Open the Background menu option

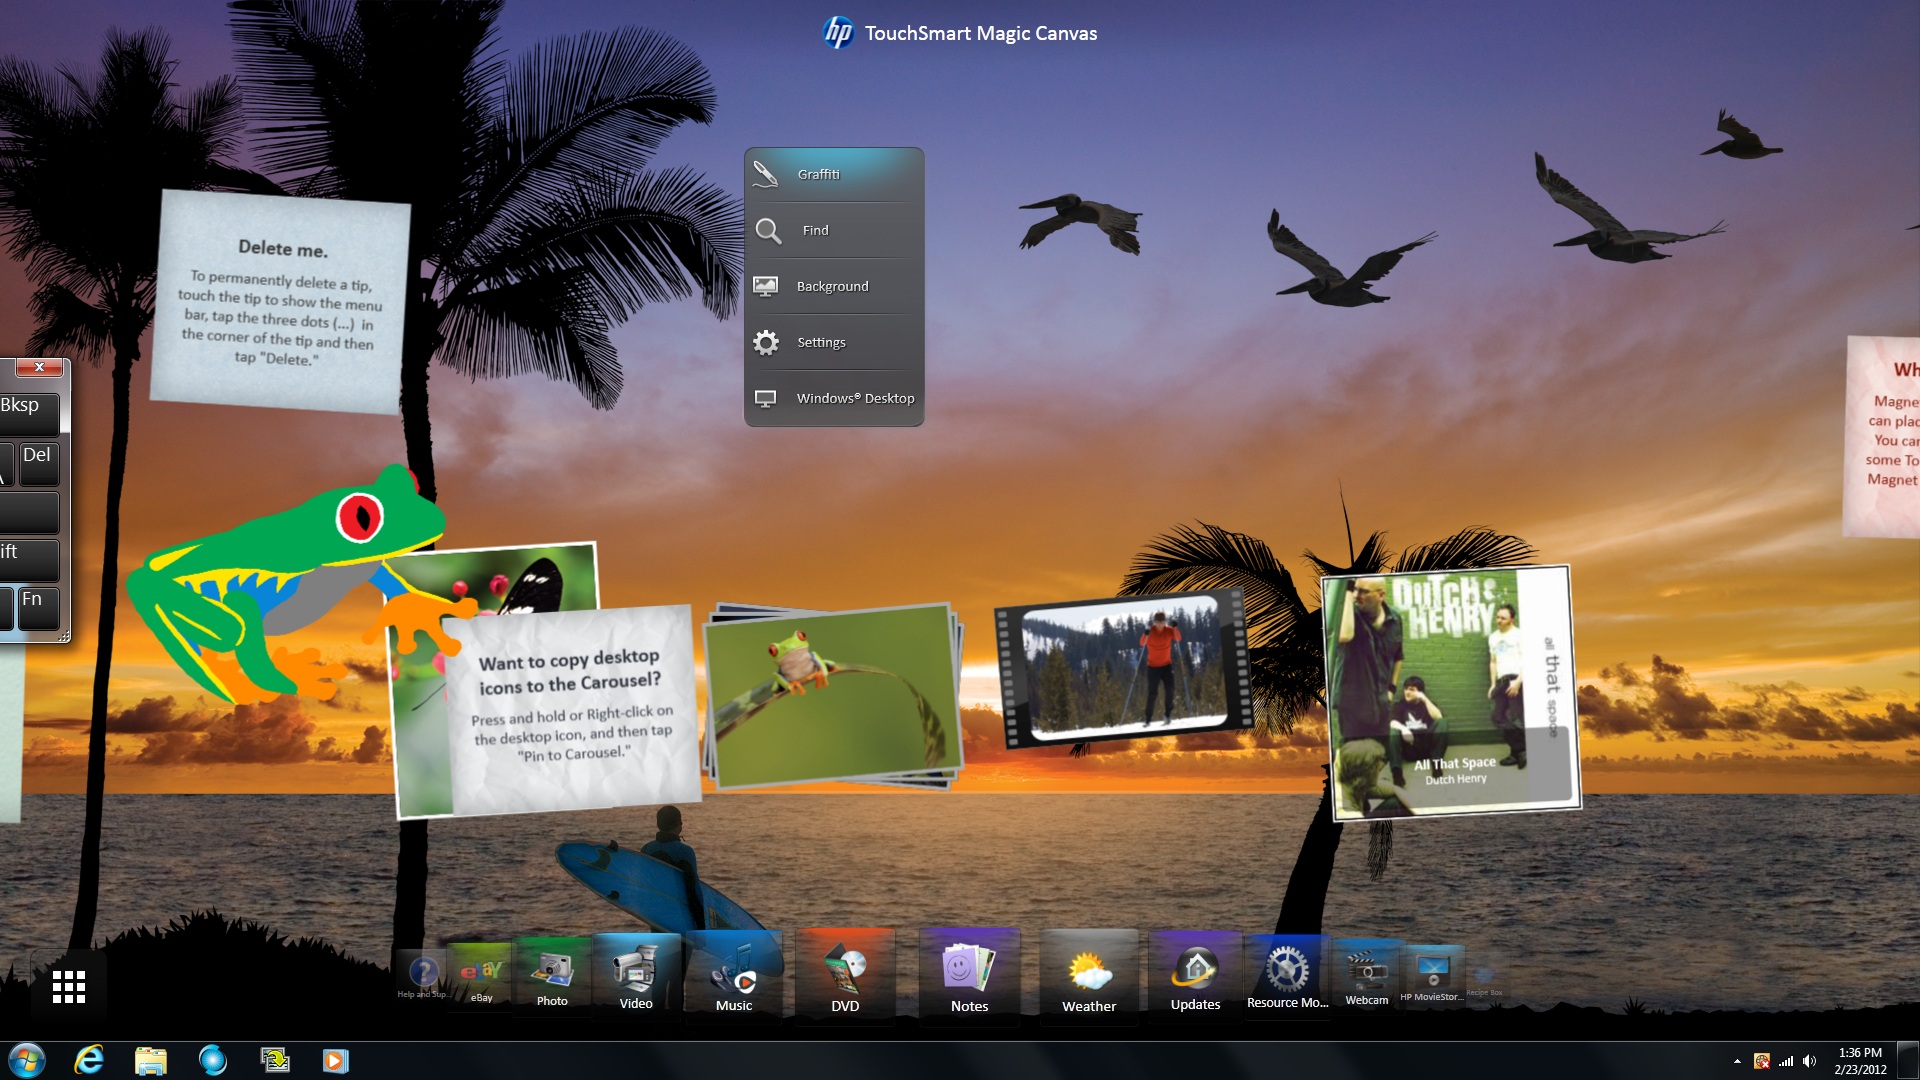click(834, 286)
